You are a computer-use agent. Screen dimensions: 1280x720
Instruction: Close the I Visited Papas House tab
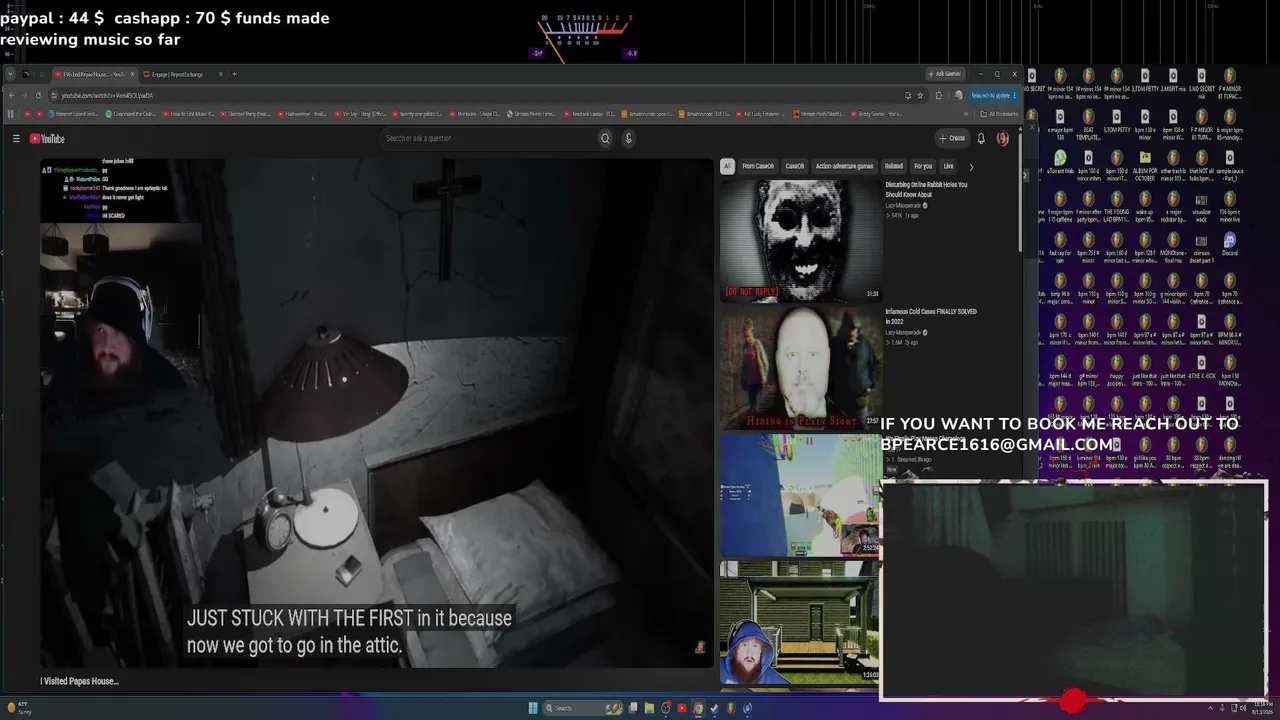pyautogui.click(x=131, y=74)
